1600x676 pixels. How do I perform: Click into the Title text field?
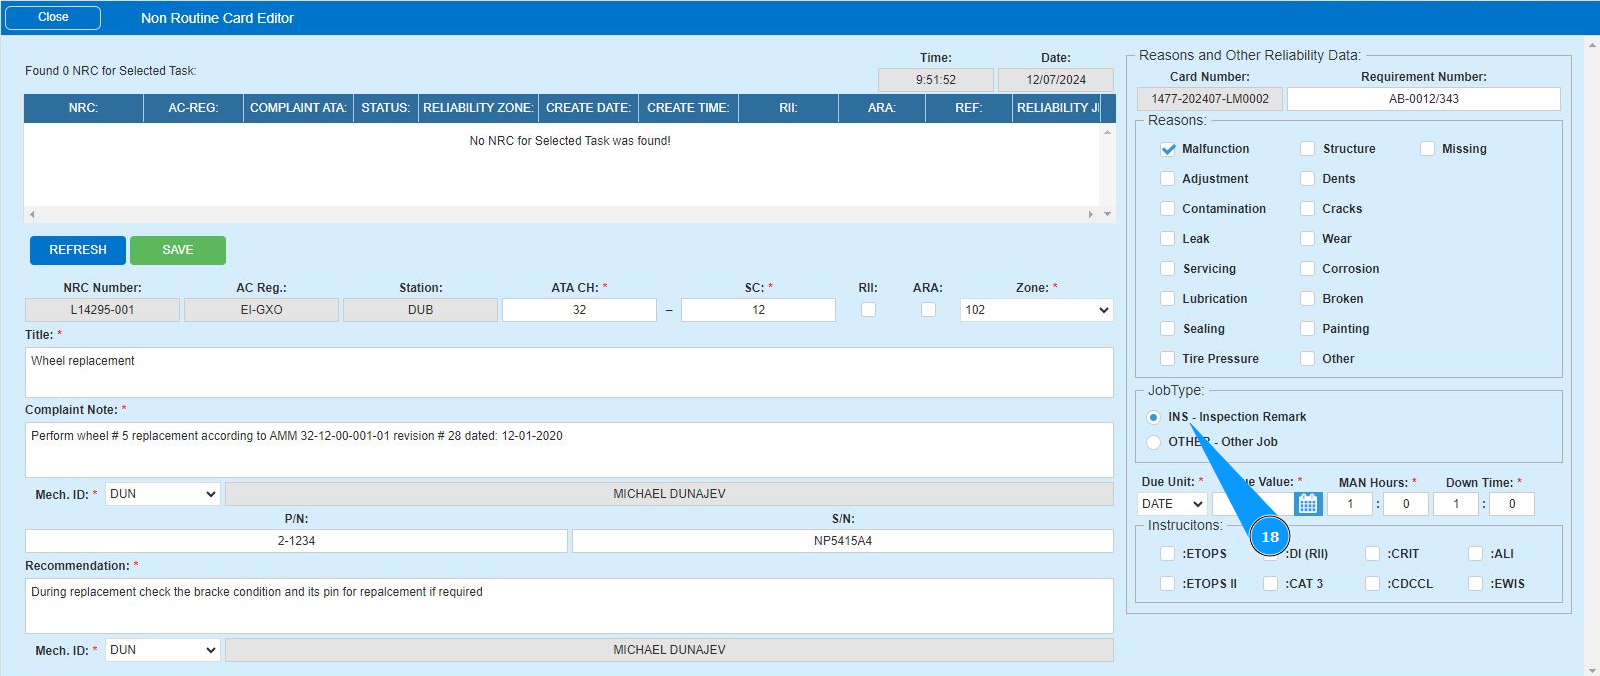[x=568, y=372]
